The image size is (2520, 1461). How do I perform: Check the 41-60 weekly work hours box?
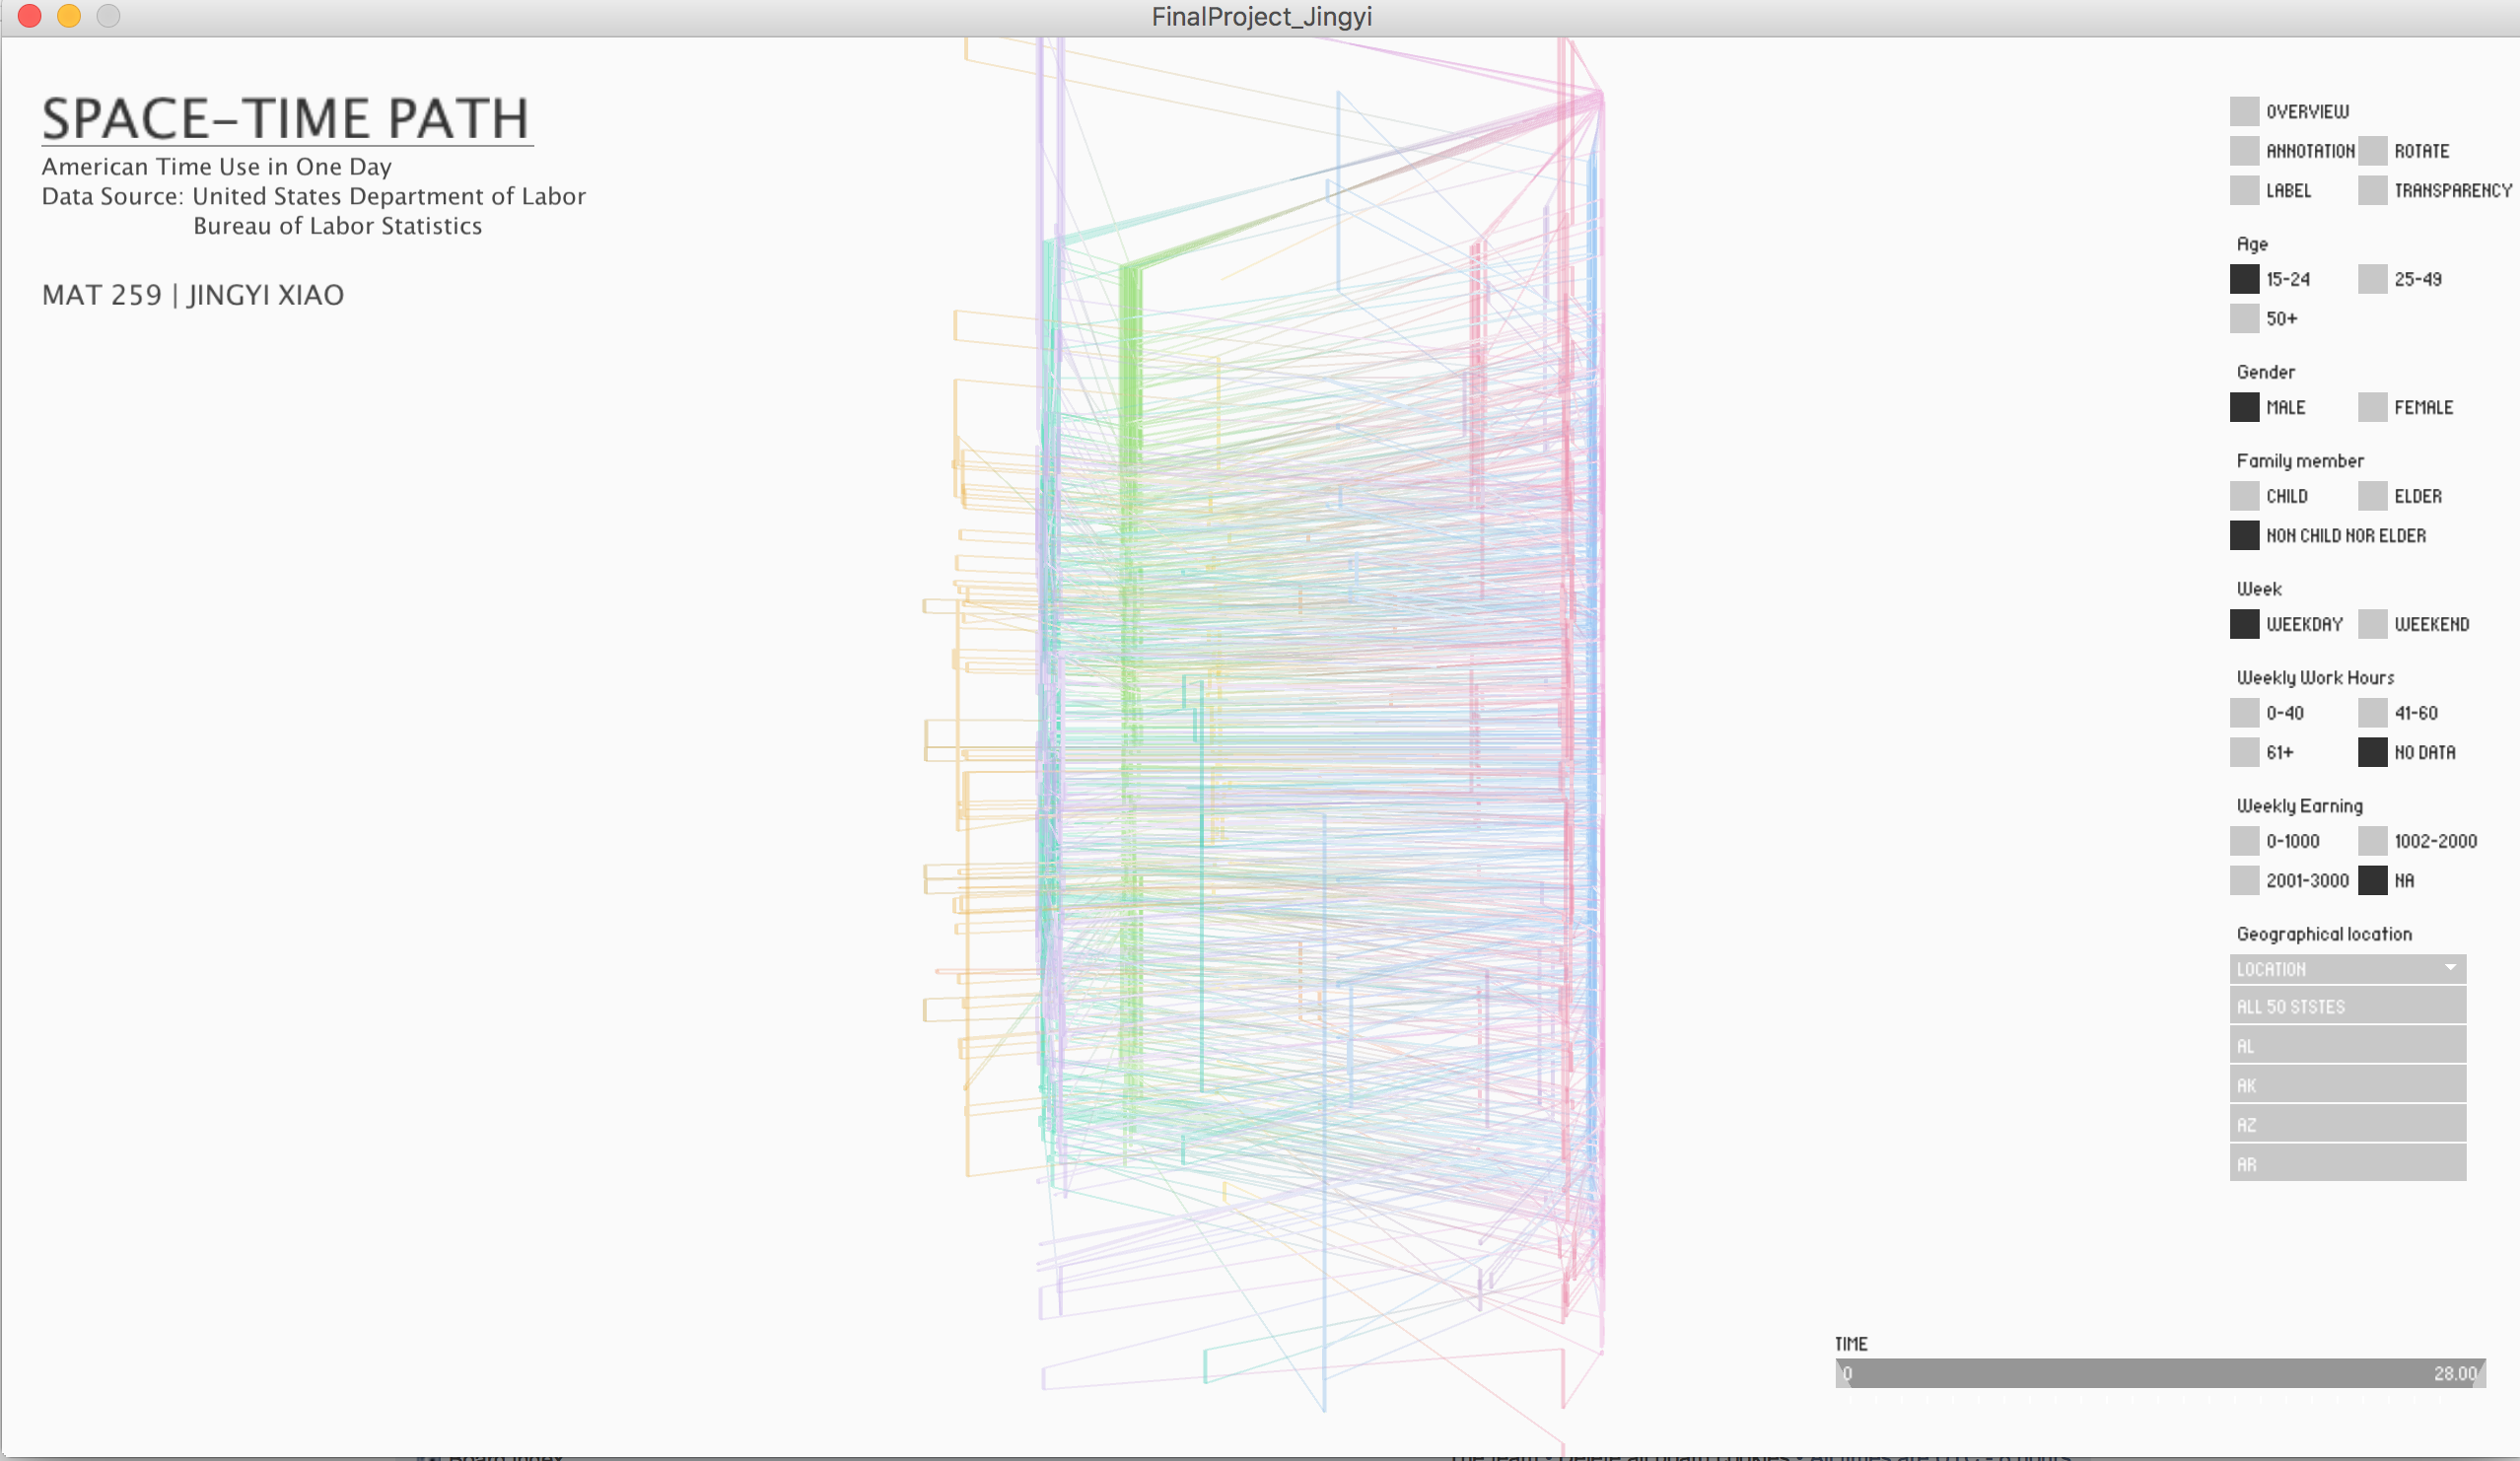pos(2372,713)
